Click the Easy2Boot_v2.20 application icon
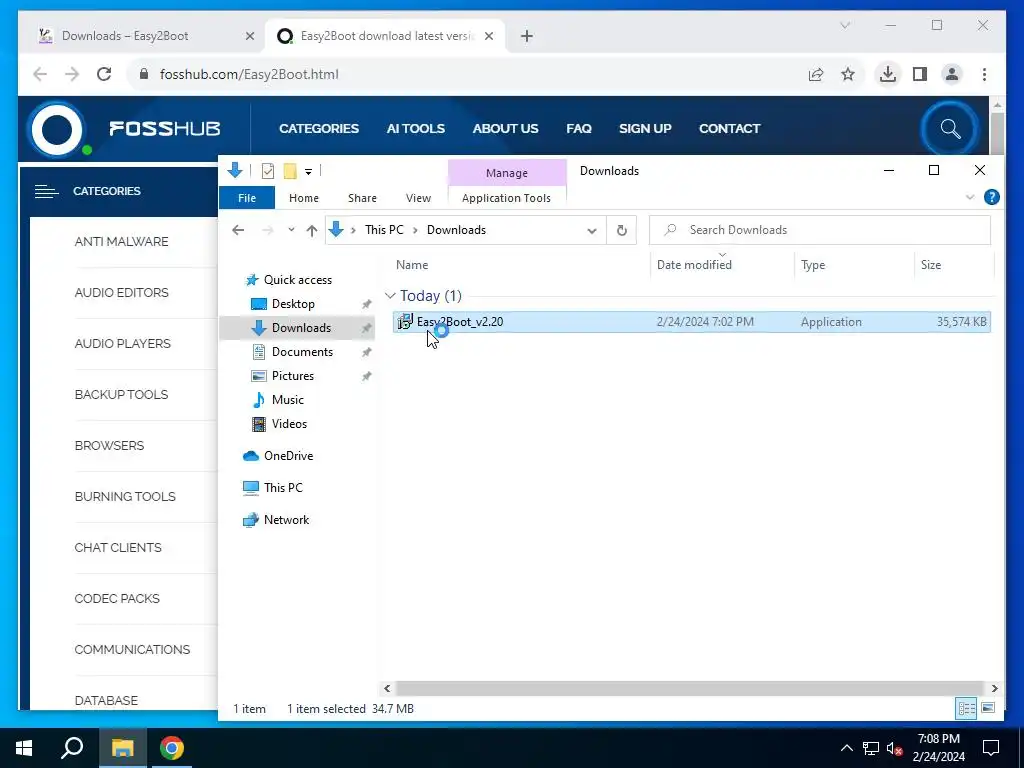Image resolution: width=1024 pixels, height=768 pixels. [405, 321]
